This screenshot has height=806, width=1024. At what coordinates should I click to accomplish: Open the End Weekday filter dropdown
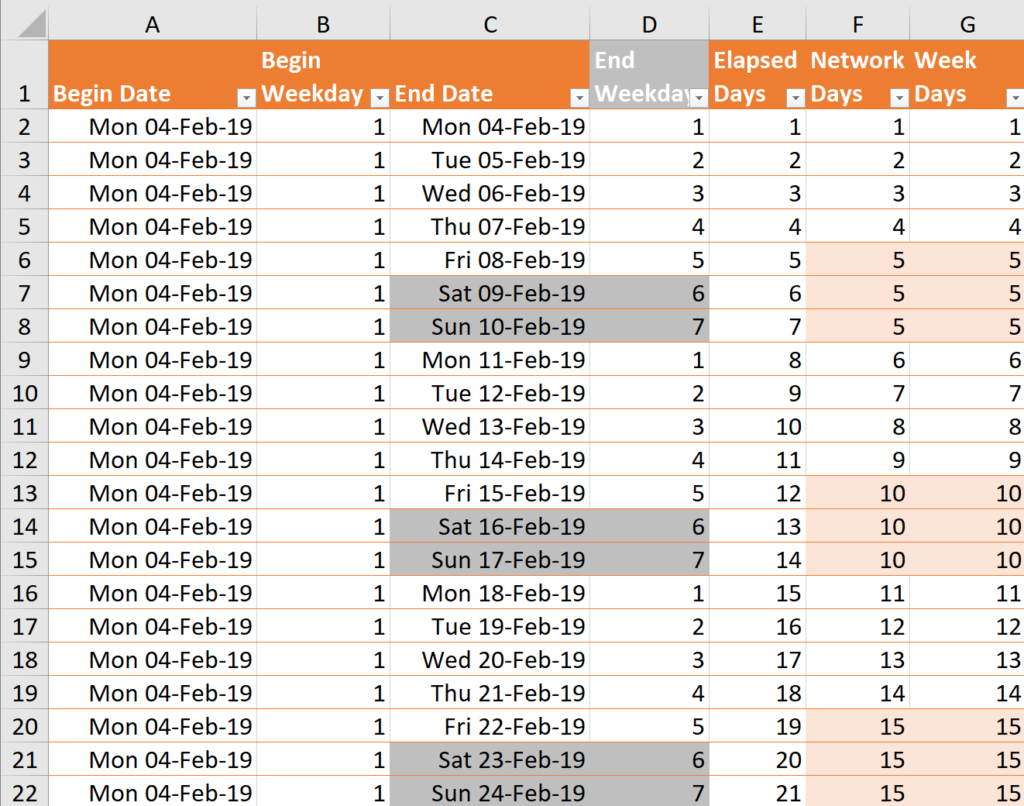point(700,95)
